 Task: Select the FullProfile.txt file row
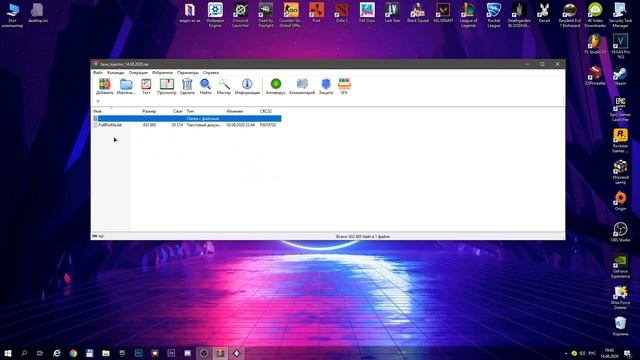point(187,125)
